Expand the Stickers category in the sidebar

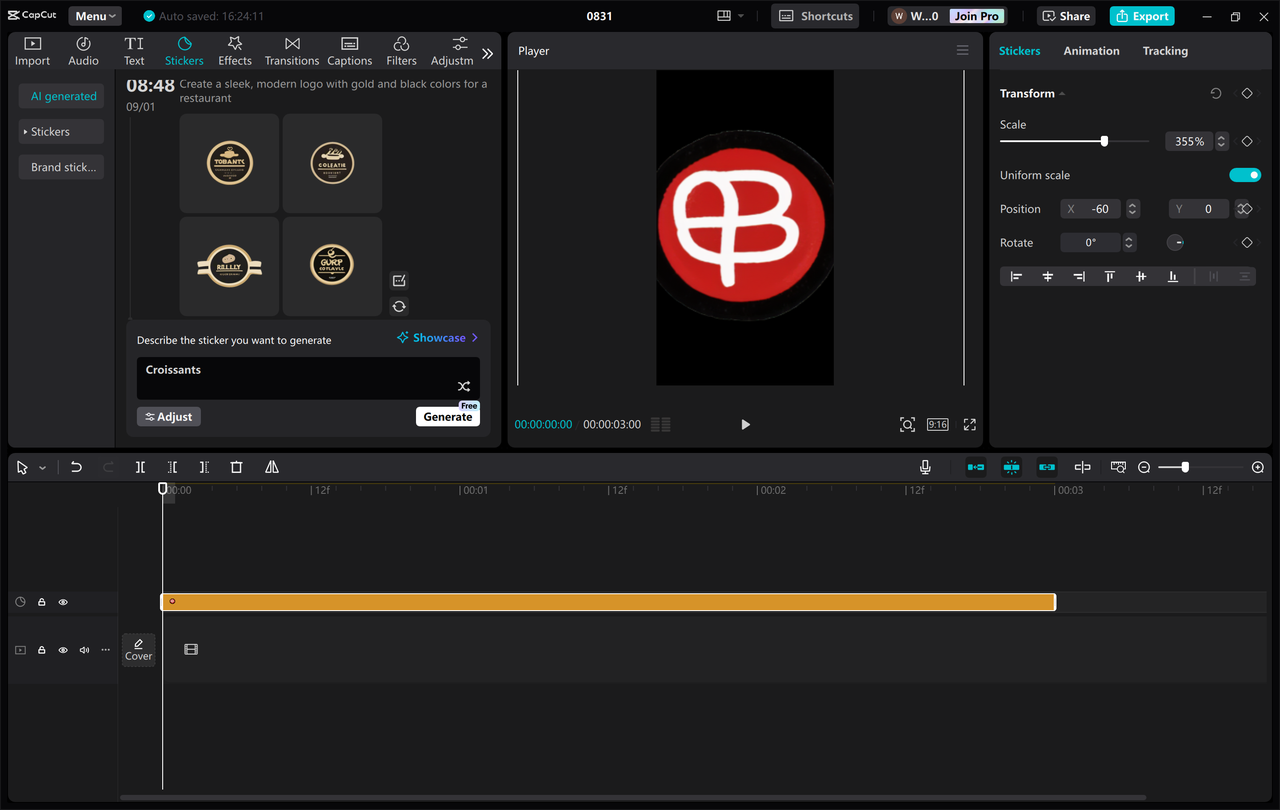(61, 131)
